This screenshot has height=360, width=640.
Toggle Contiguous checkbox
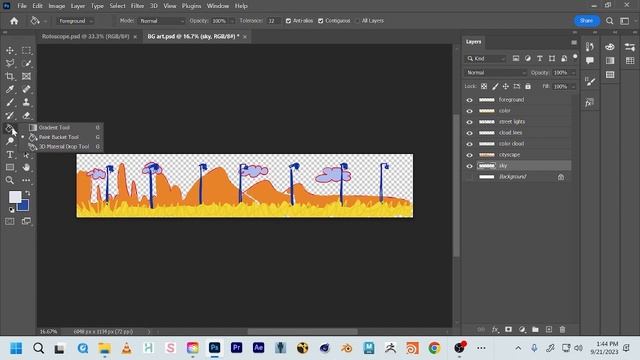coord(320,21)
